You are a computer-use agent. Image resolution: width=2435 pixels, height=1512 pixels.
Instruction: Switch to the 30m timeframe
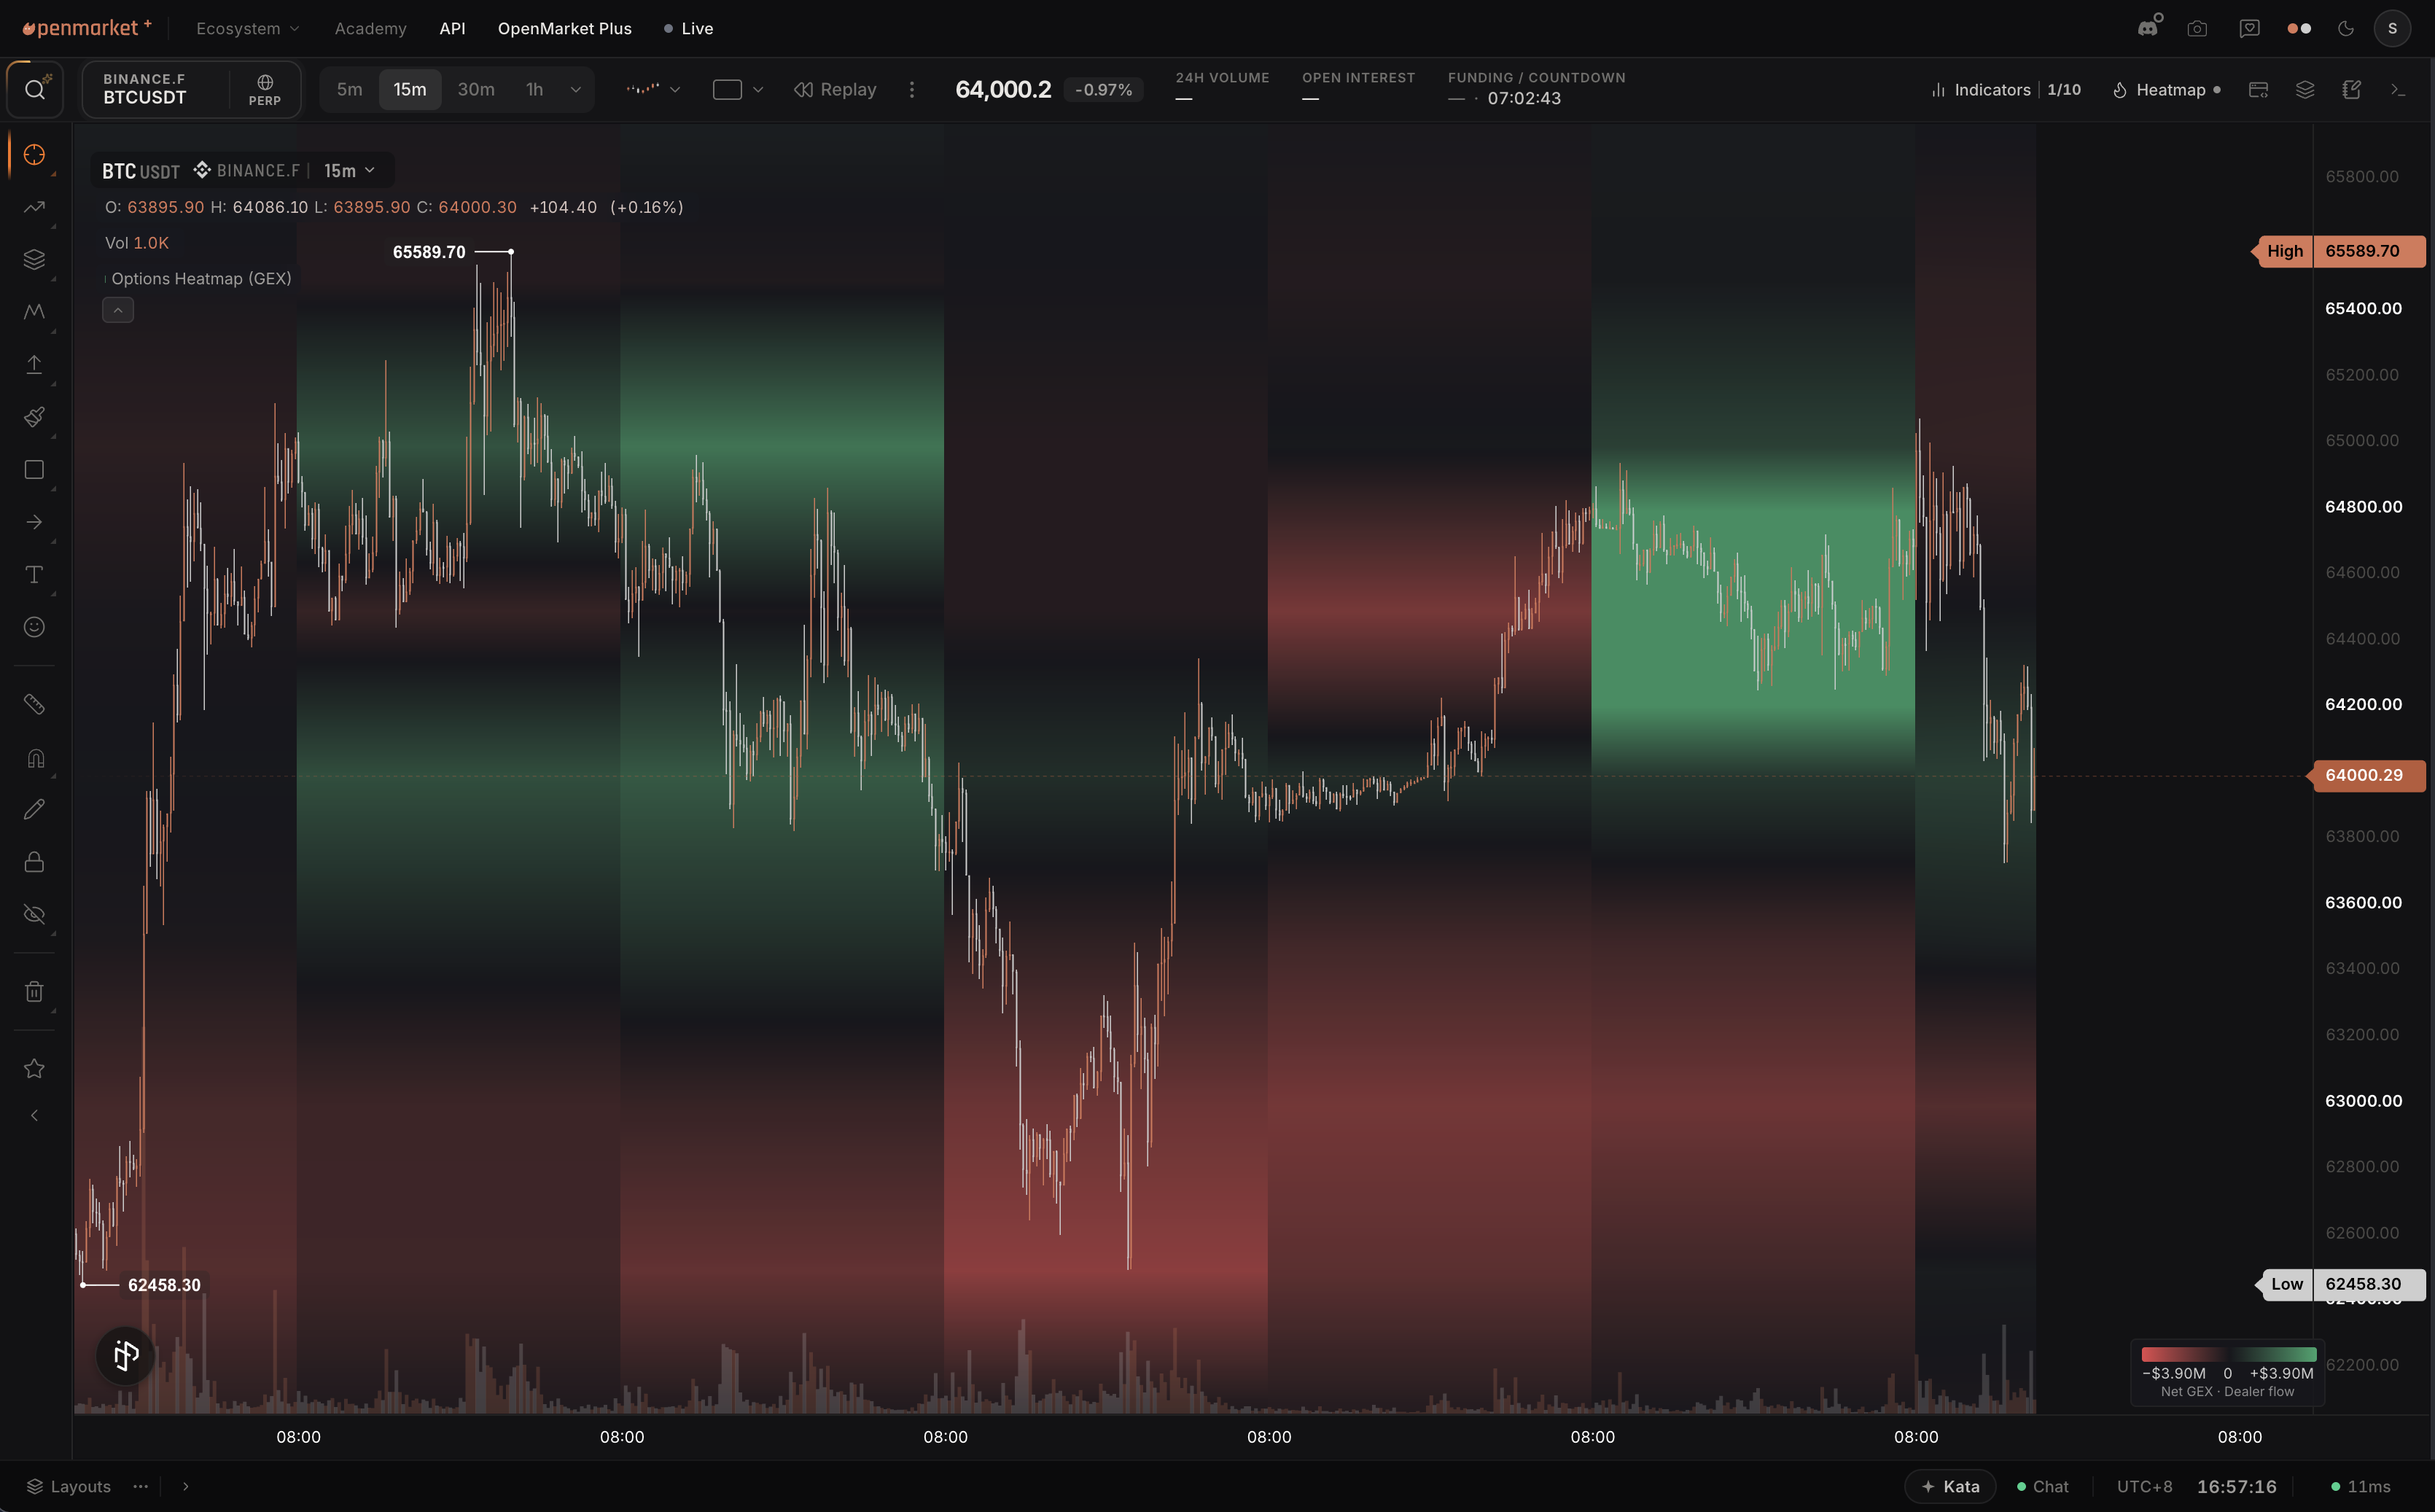(476, 89)
